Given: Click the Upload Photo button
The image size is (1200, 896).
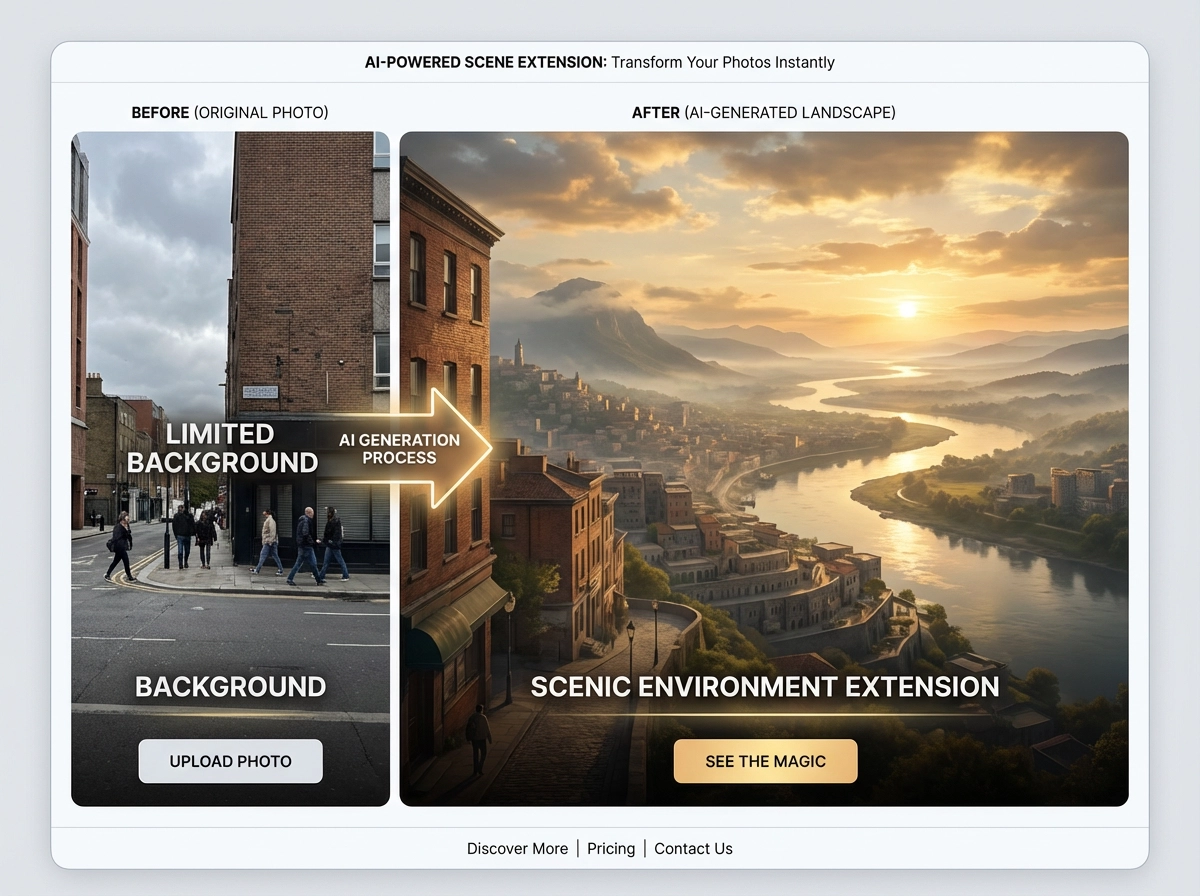Looking at the screenshot, I should pyautogui.click(x=230, y=761).
